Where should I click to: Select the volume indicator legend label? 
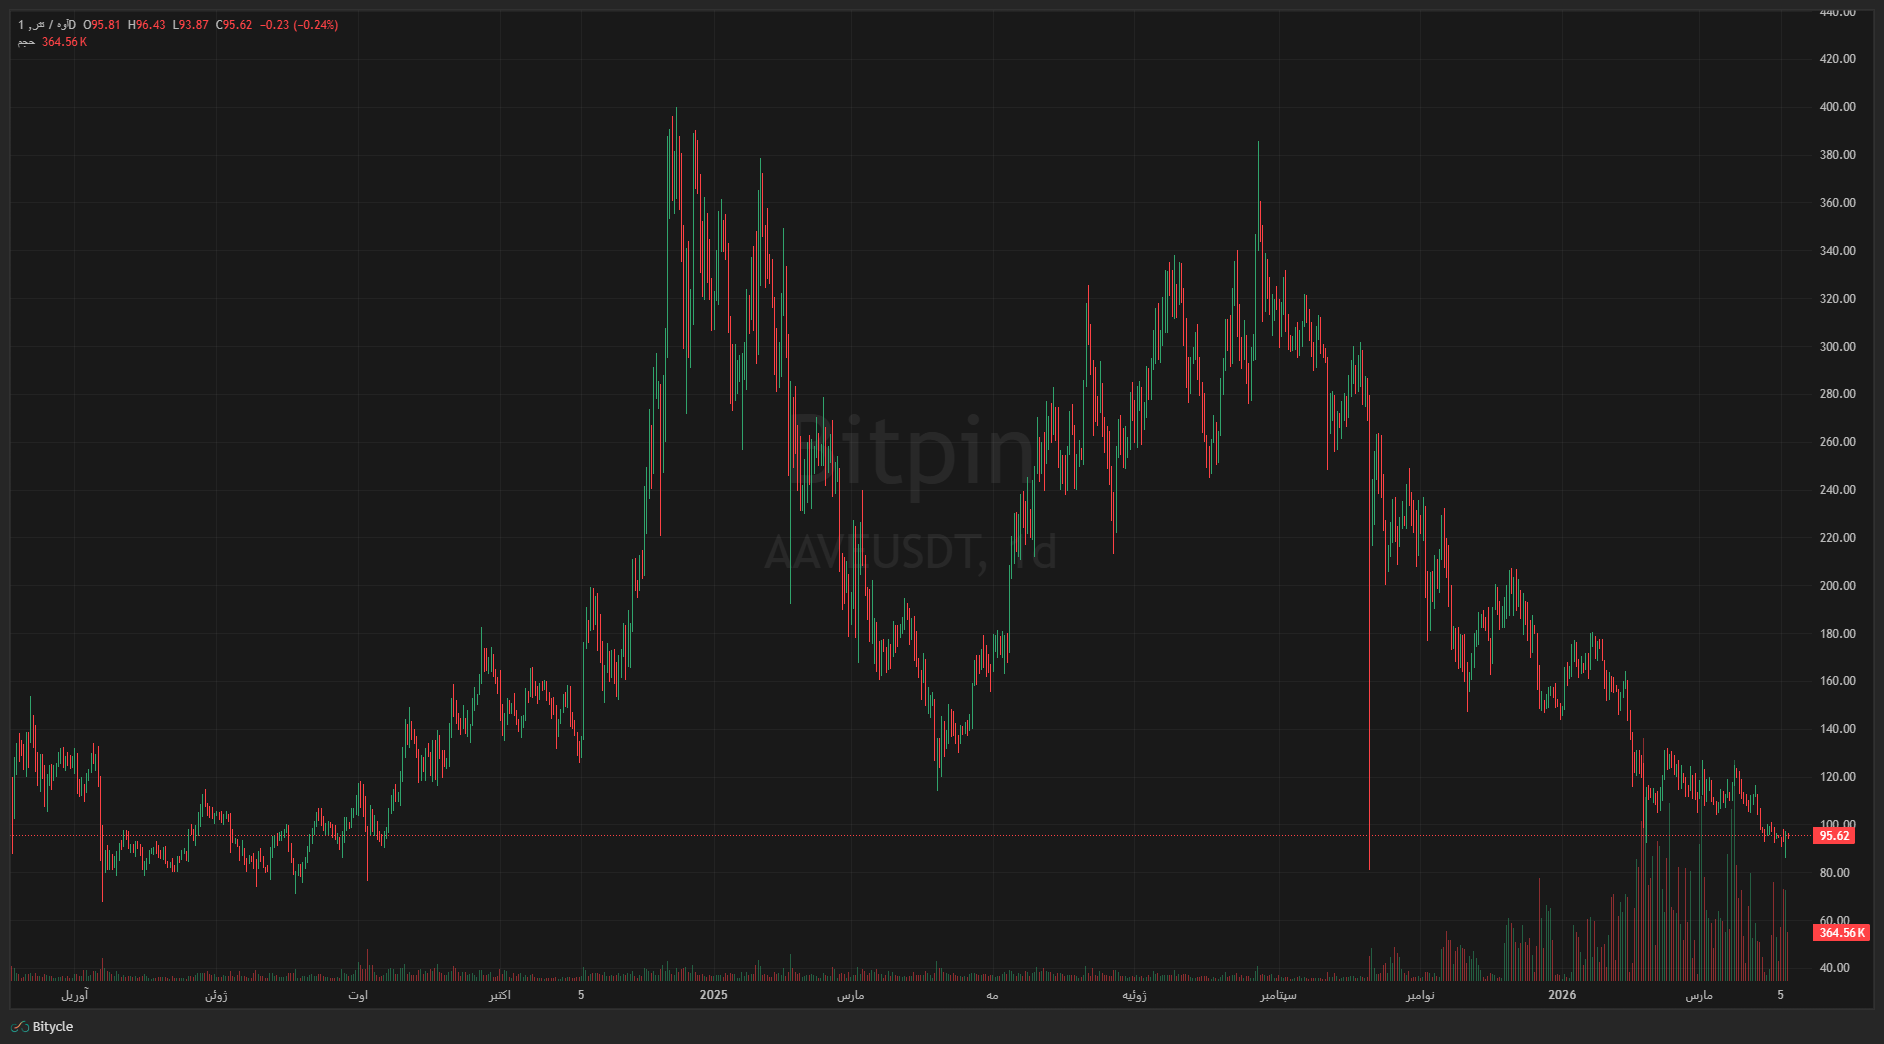(26, 42)
